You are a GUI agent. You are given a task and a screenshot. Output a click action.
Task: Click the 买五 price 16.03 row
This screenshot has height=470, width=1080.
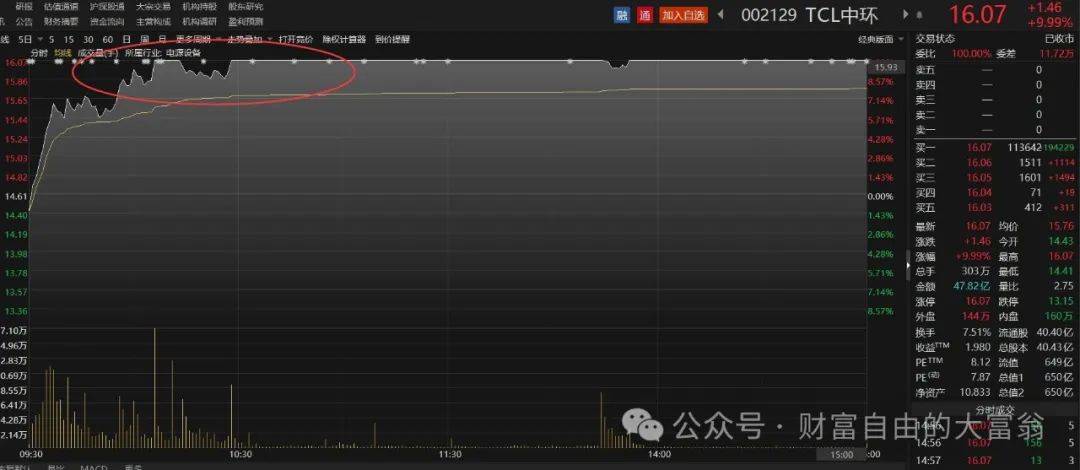point(994,207)
